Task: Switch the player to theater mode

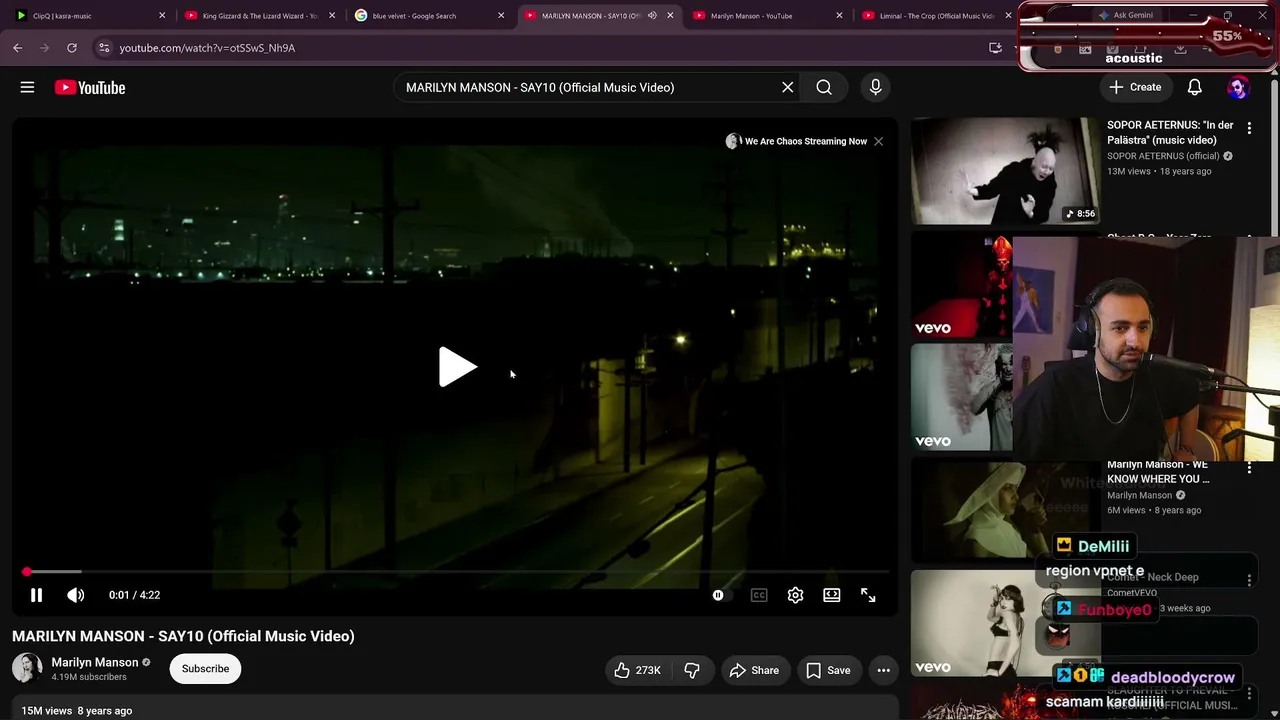Action: [832, 595]
